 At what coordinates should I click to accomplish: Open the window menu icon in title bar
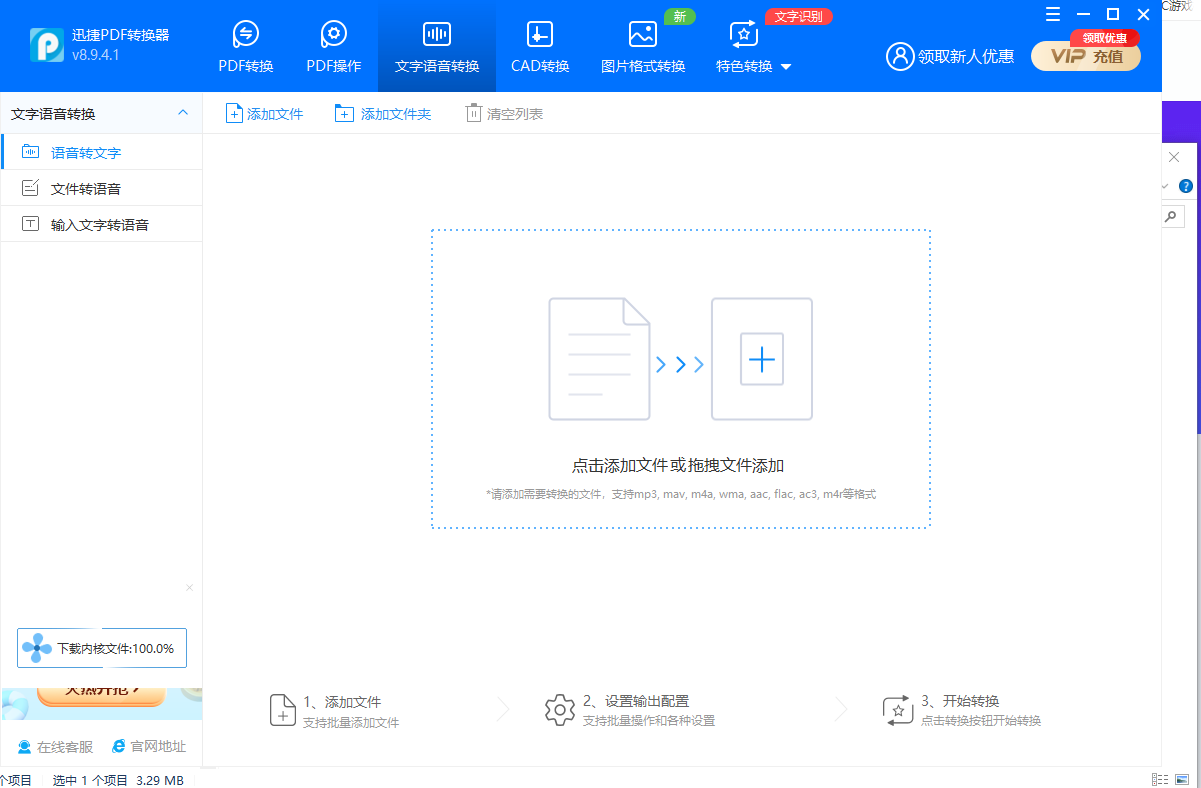tap(1052, 14)
